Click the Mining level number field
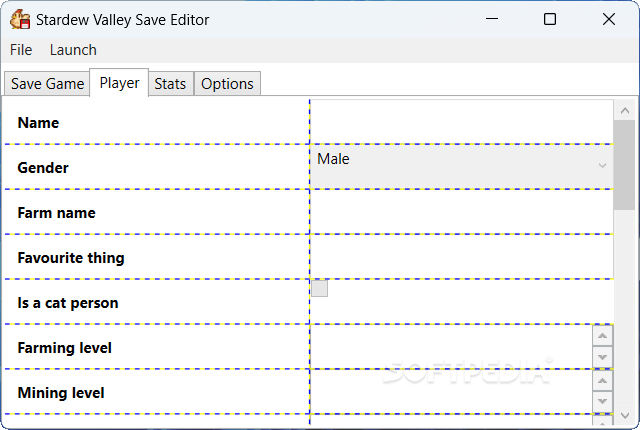 click(x=451, y=392)
